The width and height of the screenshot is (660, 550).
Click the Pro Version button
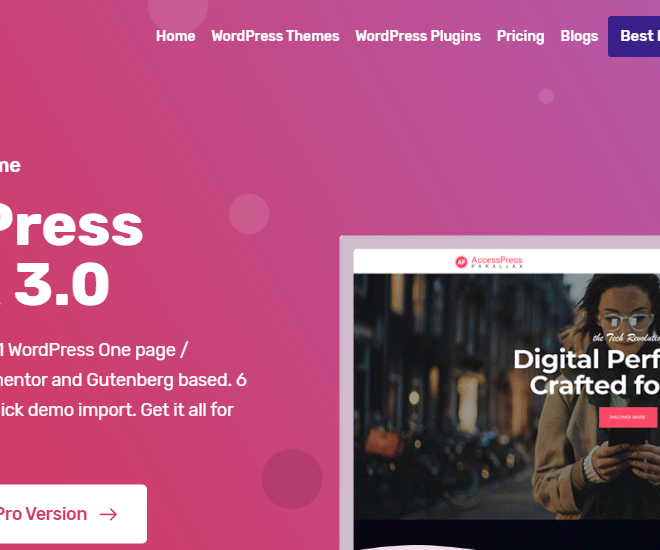pos(72,514)
